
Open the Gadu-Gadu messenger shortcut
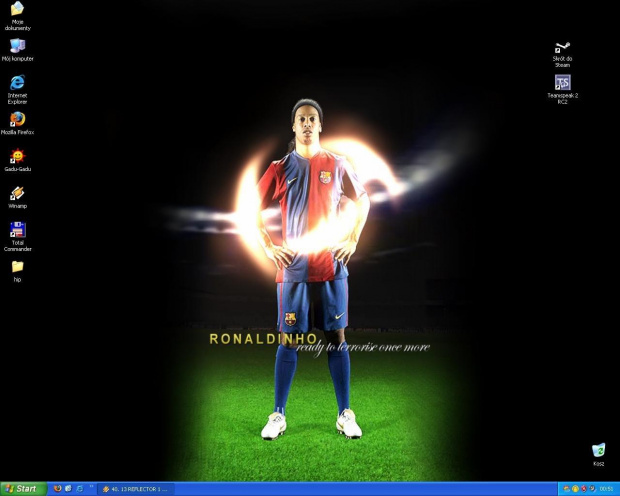(17, 160)
